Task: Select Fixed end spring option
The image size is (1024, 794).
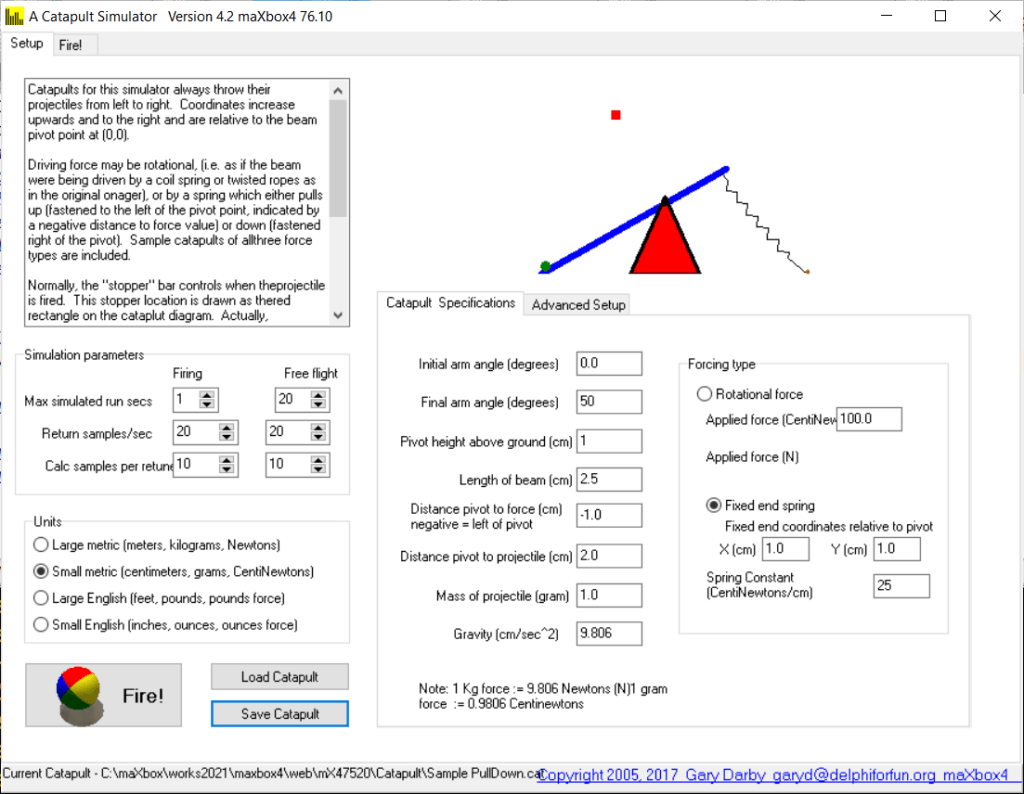Action: click(714, 505)
